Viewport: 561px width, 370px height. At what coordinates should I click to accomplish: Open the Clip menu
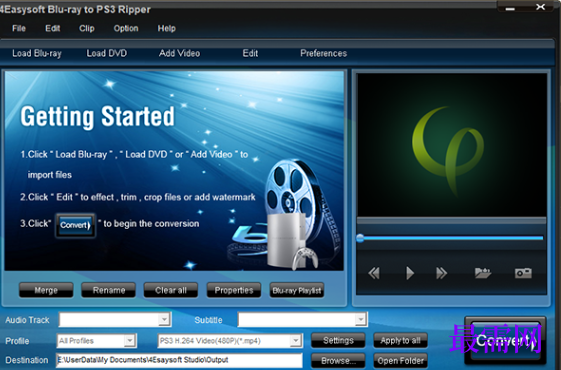(x=87, y=28)
